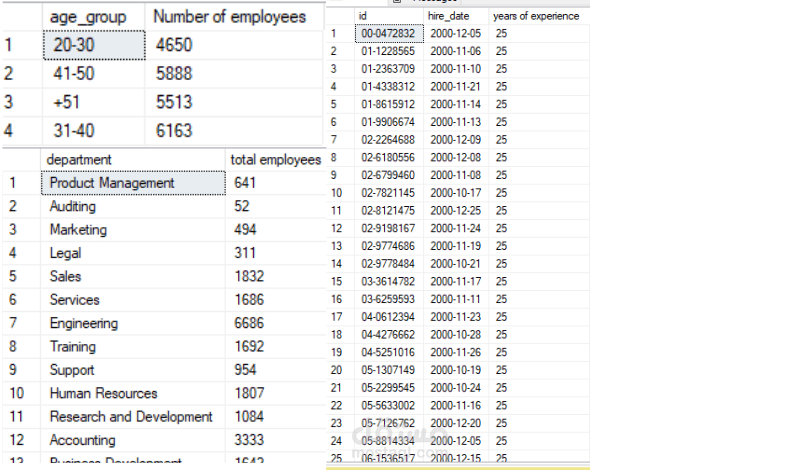Click the years of experience column header
This screenshot has width=800, height=470.
(x=539, y=16)
